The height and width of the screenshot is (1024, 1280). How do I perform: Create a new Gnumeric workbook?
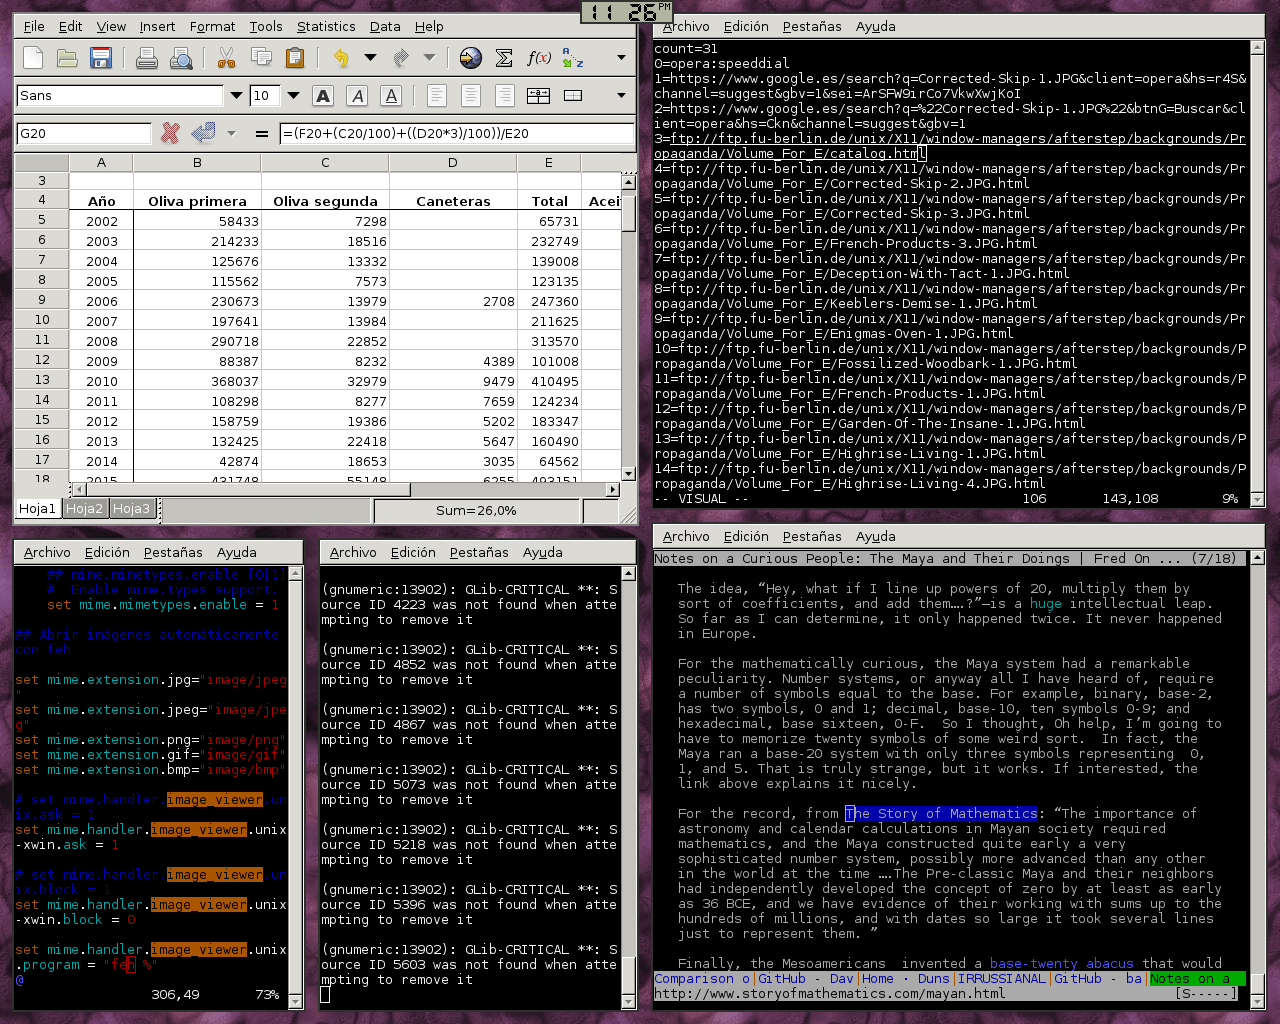[x=33, y=58]
